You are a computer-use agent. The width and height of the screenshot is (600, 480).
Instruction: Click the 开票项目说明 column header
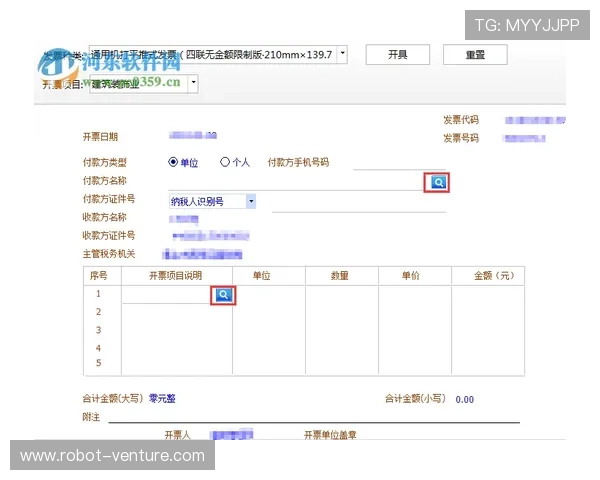pos(176,276)
